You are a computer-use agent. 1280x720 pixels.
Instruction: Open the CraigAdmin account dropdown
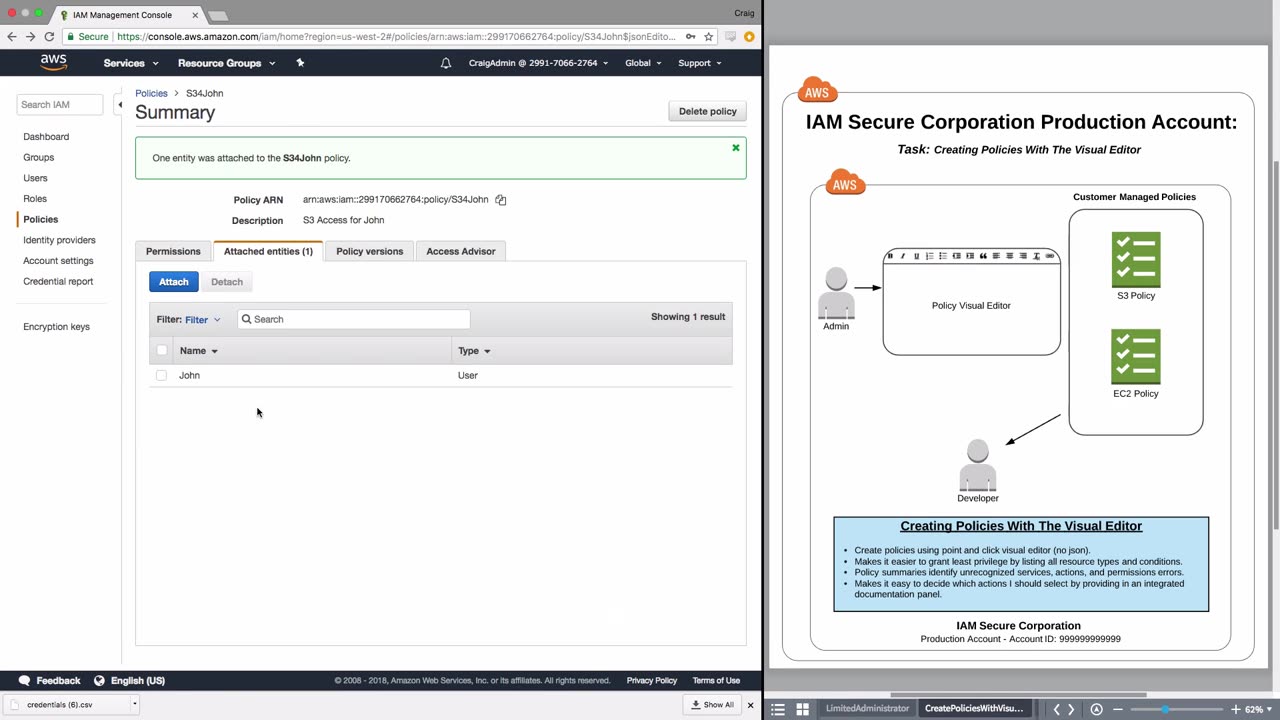click(538, 63)
